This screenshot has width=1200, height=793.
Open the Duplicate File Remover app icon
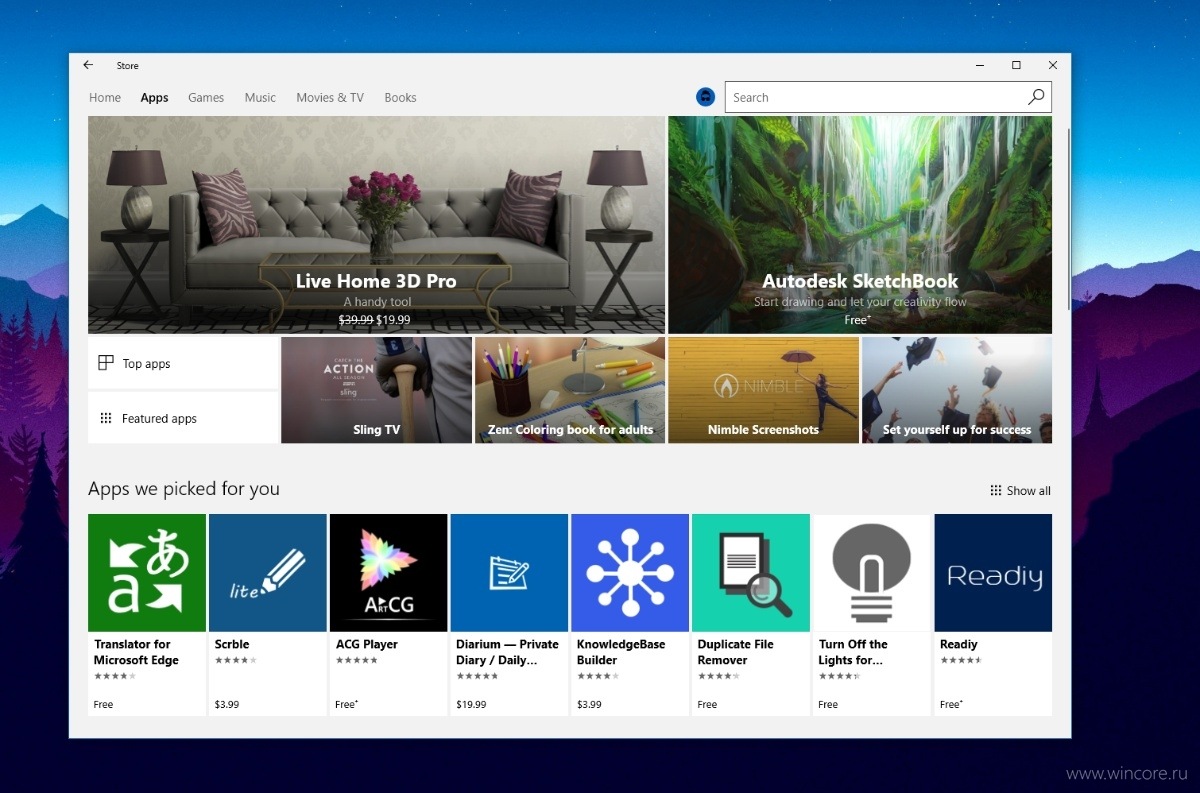[751, 573]
